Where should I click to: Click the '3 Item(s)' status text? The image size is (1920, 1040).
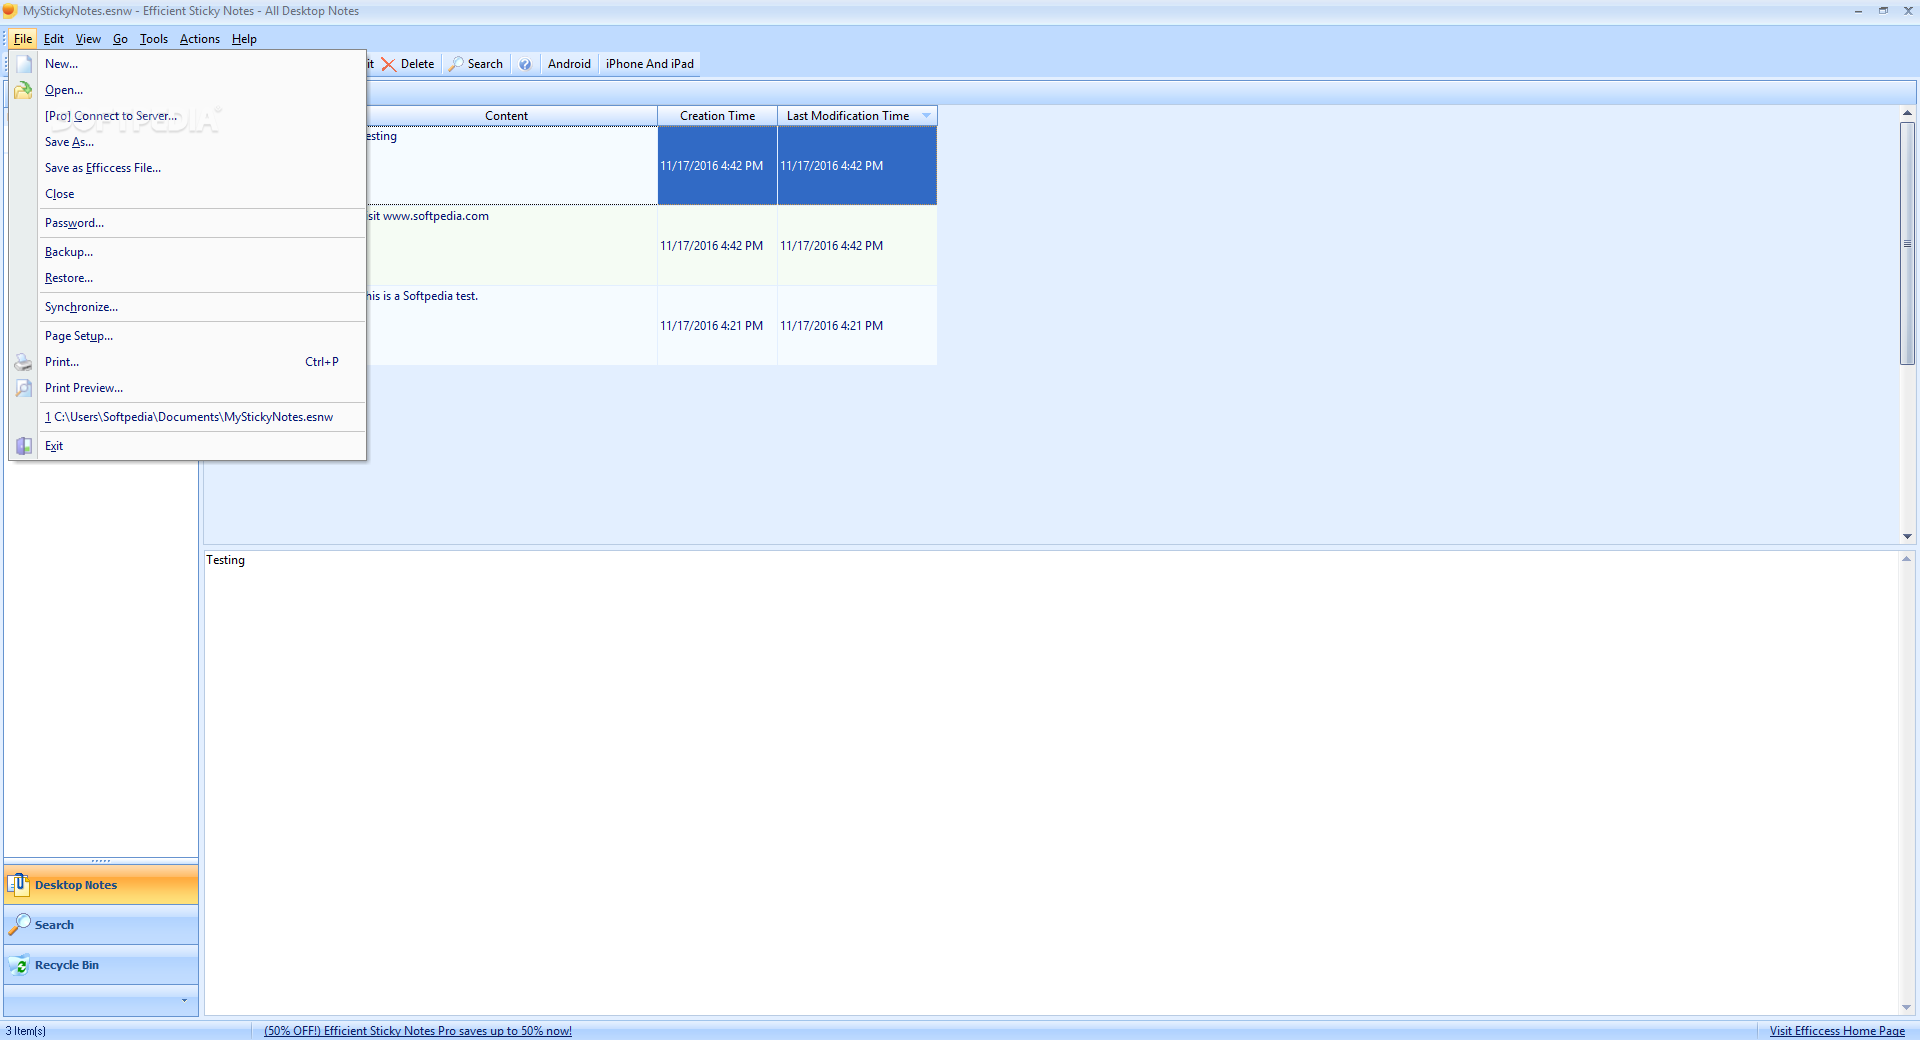[x=26, y=1031]
